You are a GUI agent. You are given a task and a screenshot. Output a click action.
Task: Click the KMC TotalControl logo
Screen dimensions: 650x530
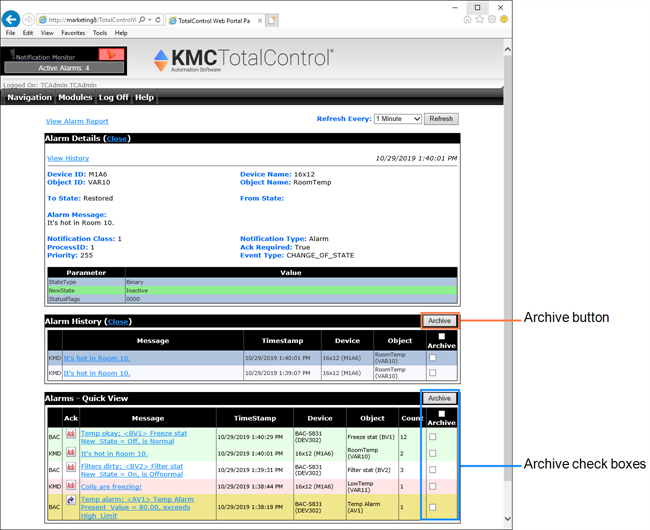tap(243, 60)
